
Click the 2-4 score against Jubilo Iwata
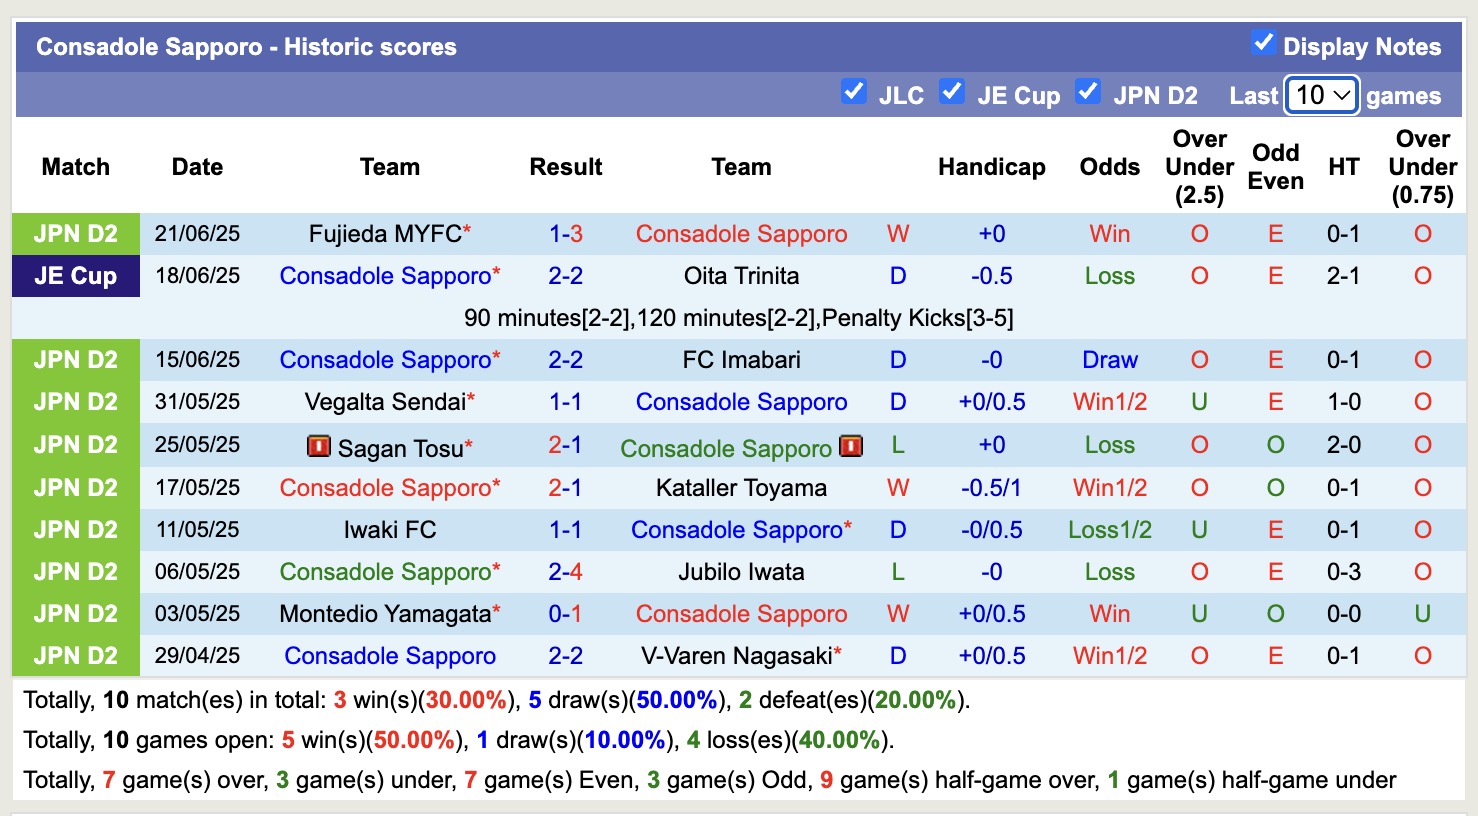pyautogui.click(x=565, y=572)
